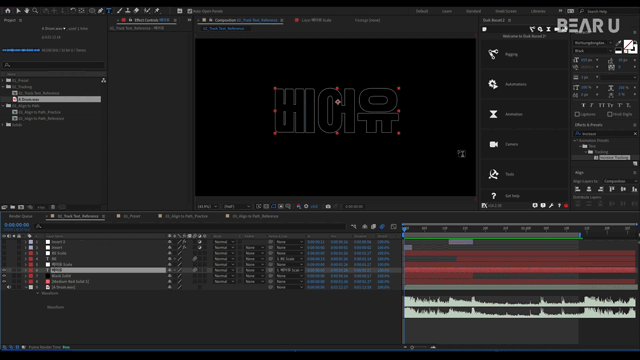Screen dimensions: 640x360
Task: Toggle visibility of Medium Red Solid 1 layer
Action: click(4, 282)
